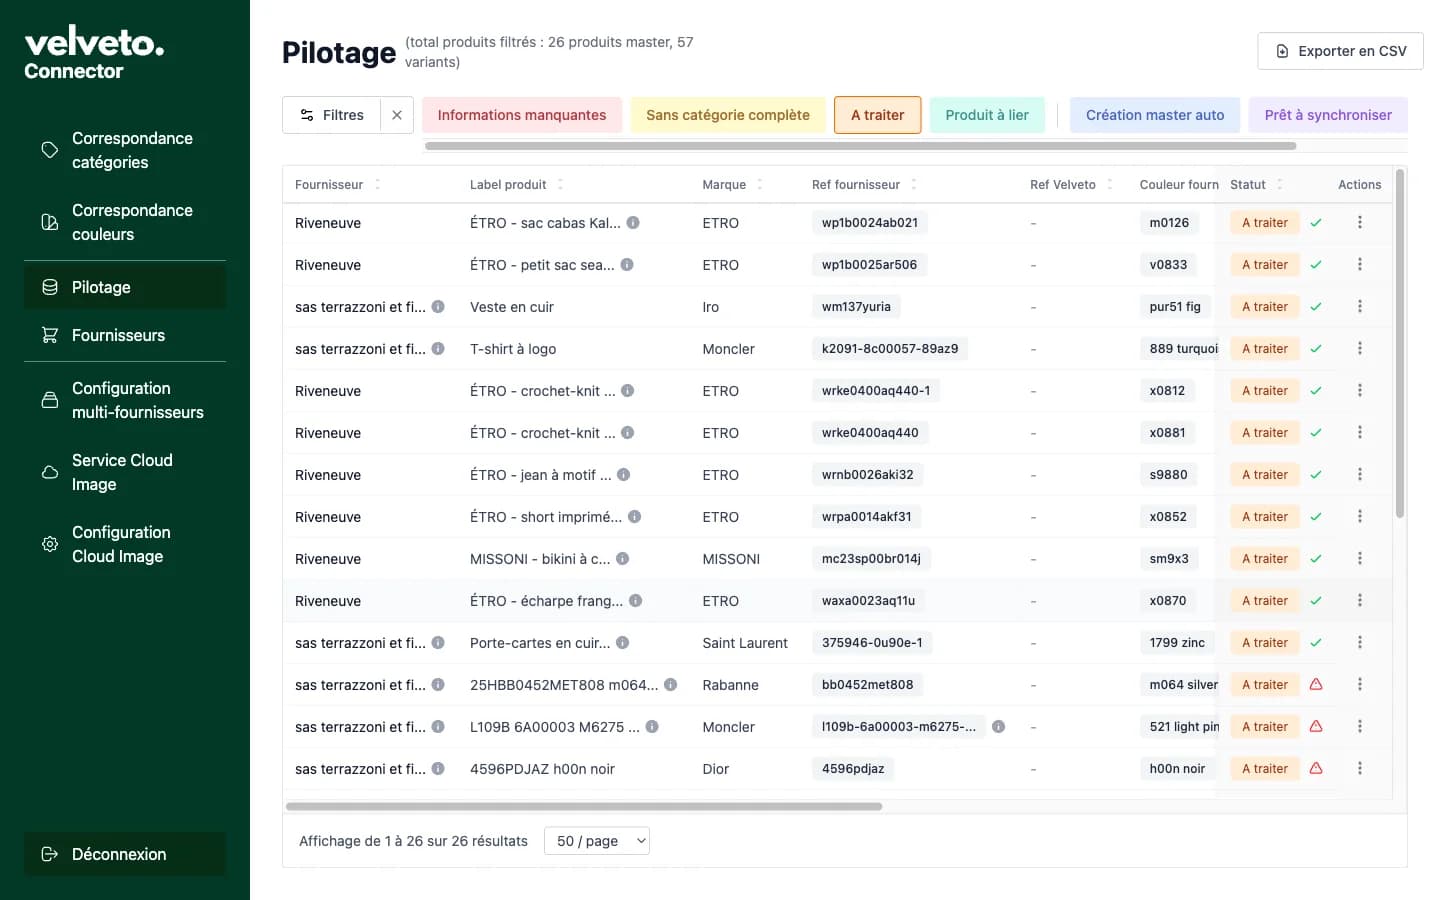
Task: Click info icon beside écharpe frang... label
Action: [635, 600]
